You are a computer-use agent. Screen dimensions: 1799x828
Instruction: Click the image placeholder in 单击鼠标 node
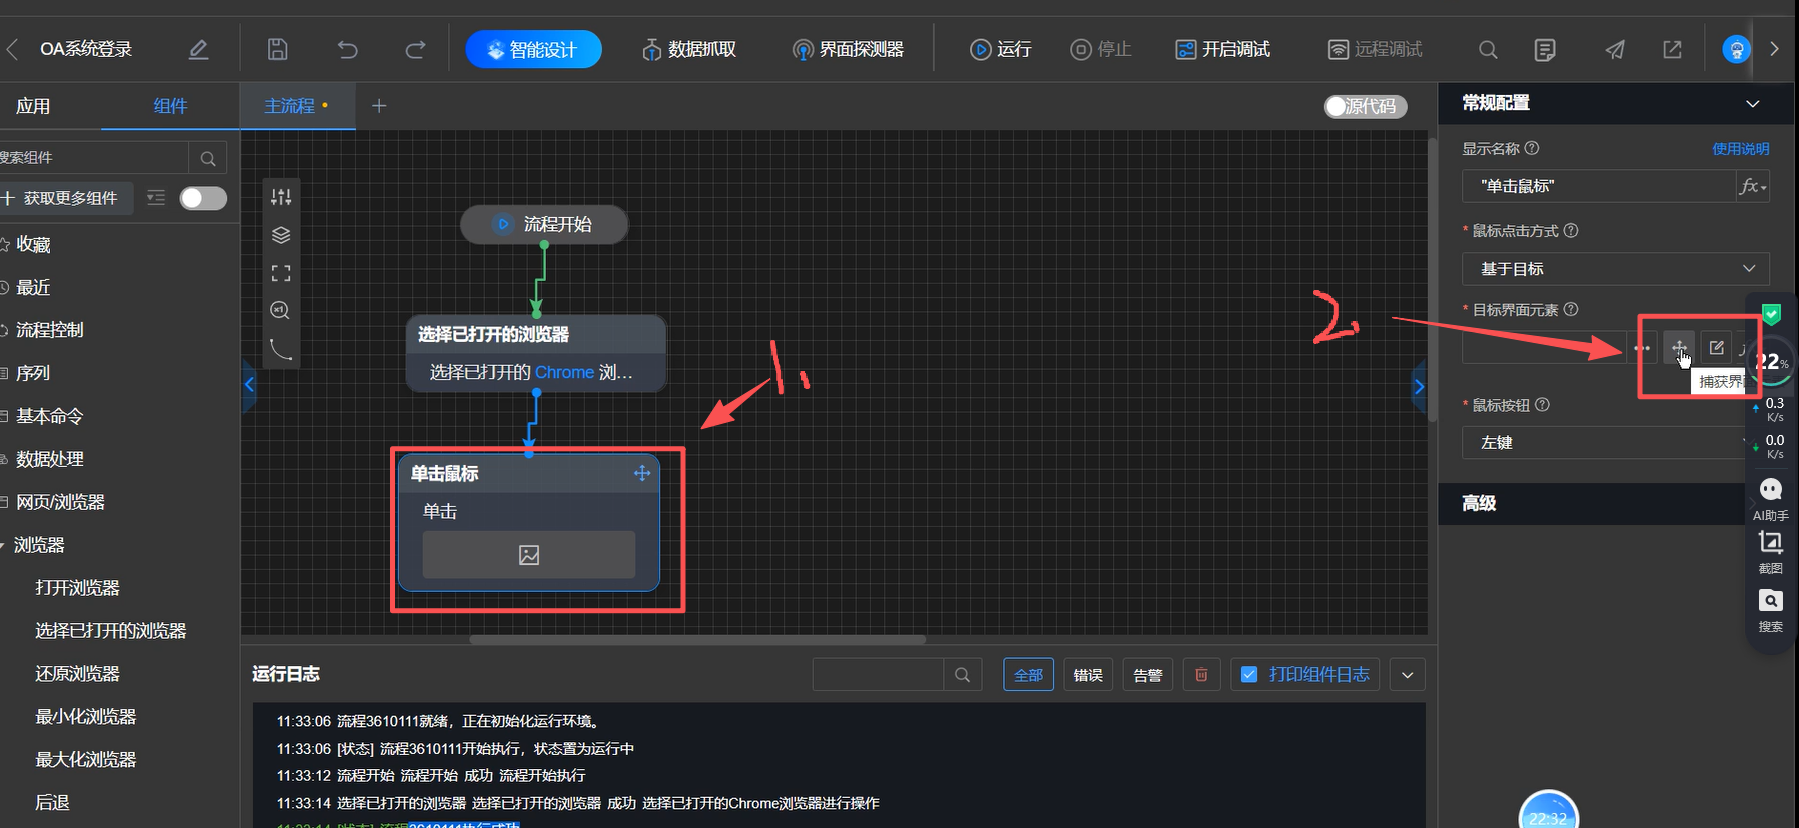click(529, 555)
